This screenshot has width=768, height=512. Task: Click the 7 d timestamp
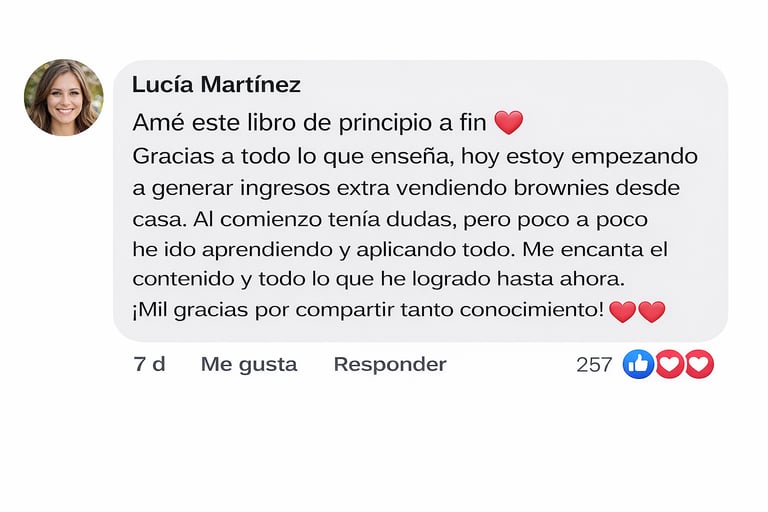(149, 364)
